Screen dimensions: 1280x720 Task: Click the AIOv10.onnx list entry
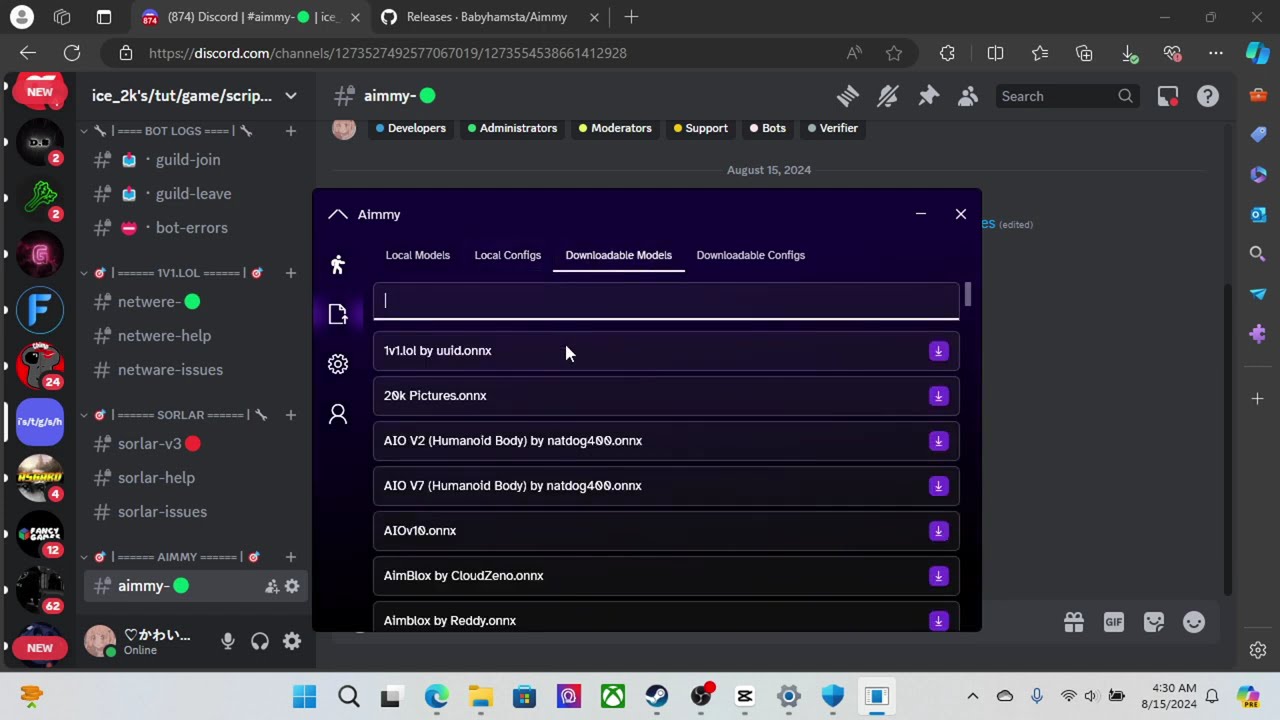point(666,531)
